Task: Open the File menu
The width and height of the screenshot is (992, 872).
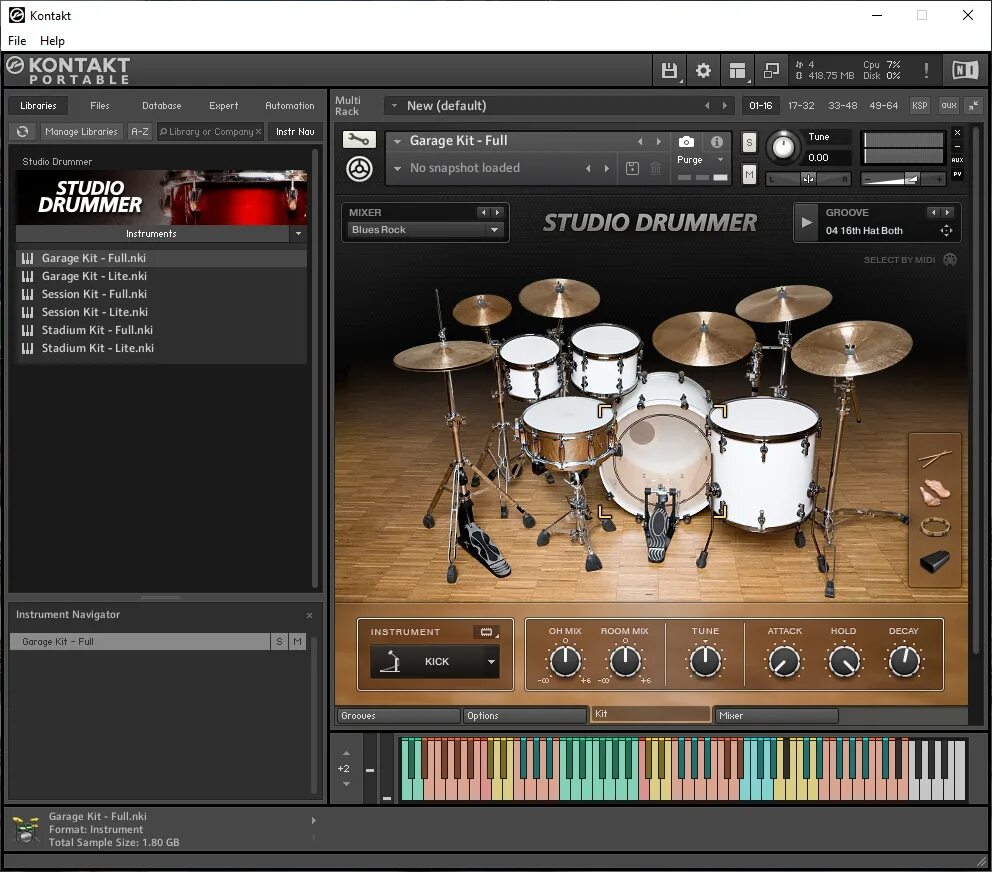Action: [x=17, y=40]
